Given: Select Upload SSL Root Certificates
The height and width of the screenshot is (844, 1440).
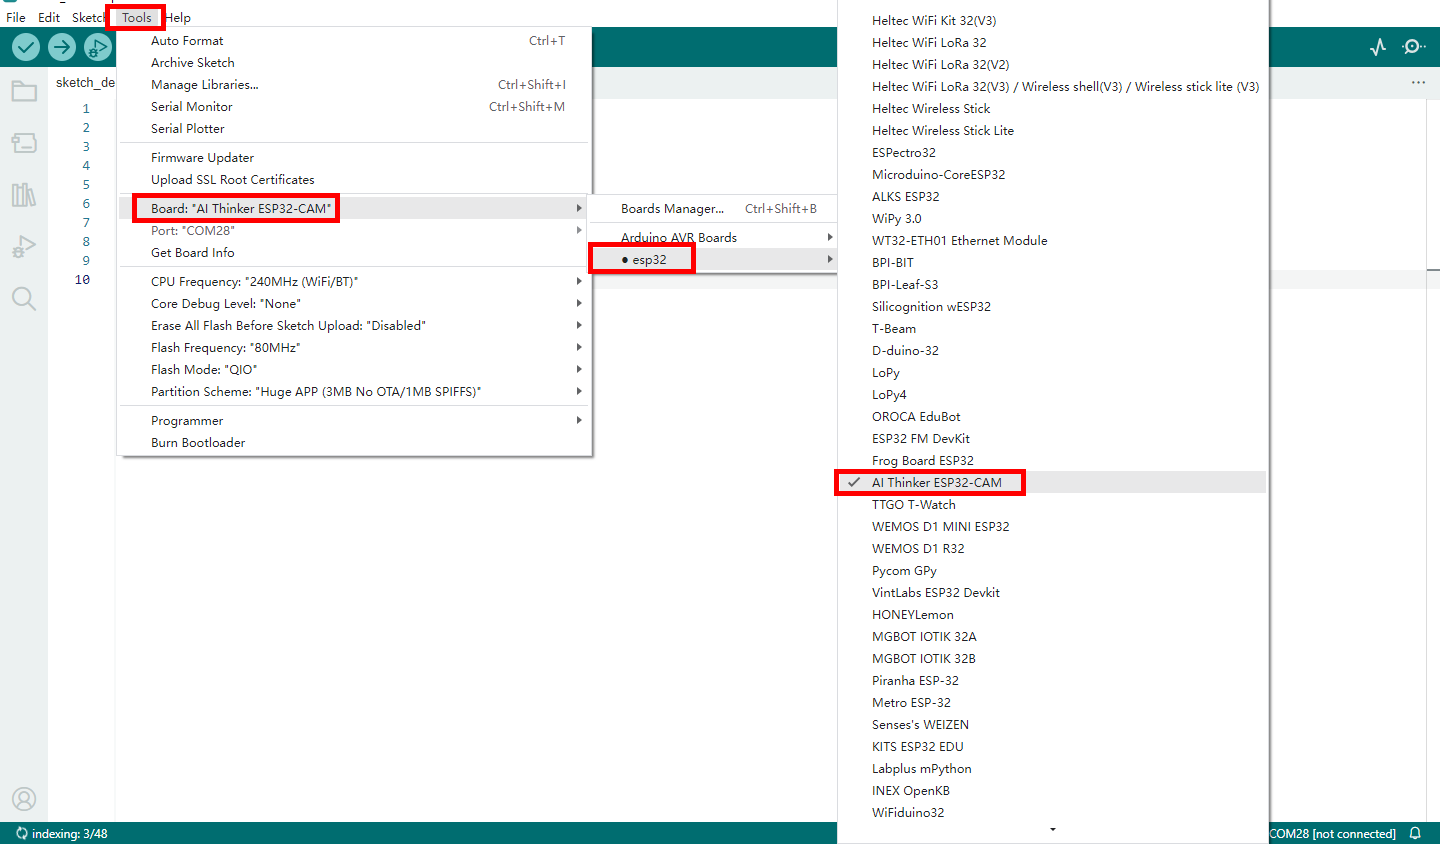Looking at the screenshot, I should pyautogui.click(x=355, y=180).
